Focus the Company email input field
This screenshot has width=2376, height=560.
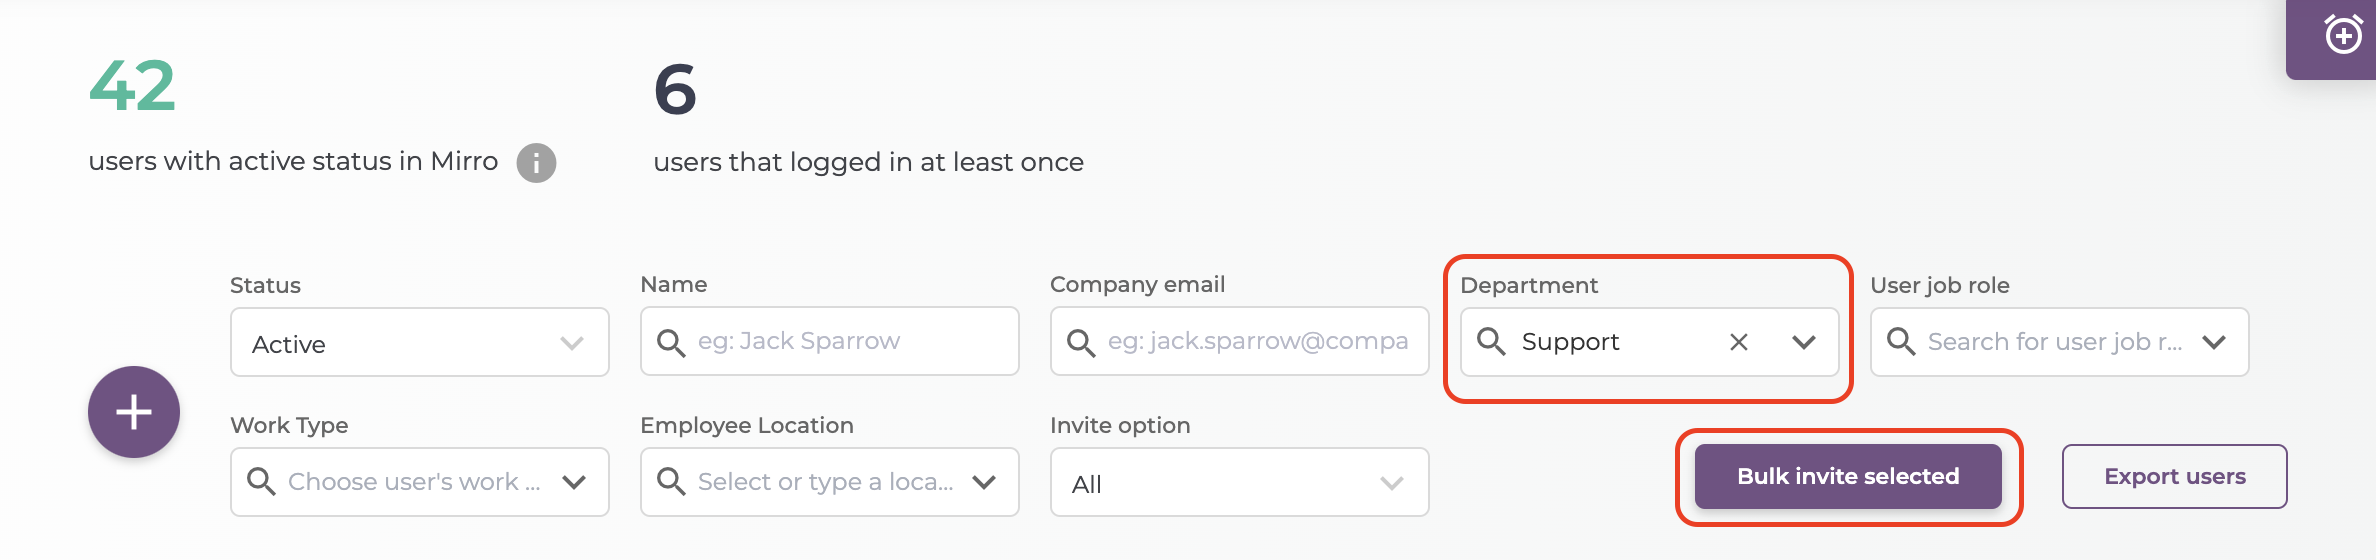pos(1240,341)
